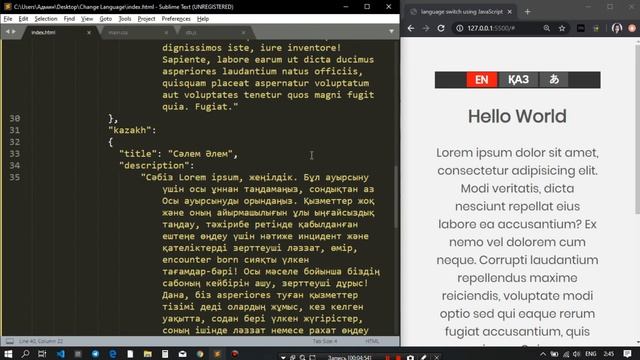The image size is (640, 360).
Task: Go back in the browser
Action: (x=411, y=28)
